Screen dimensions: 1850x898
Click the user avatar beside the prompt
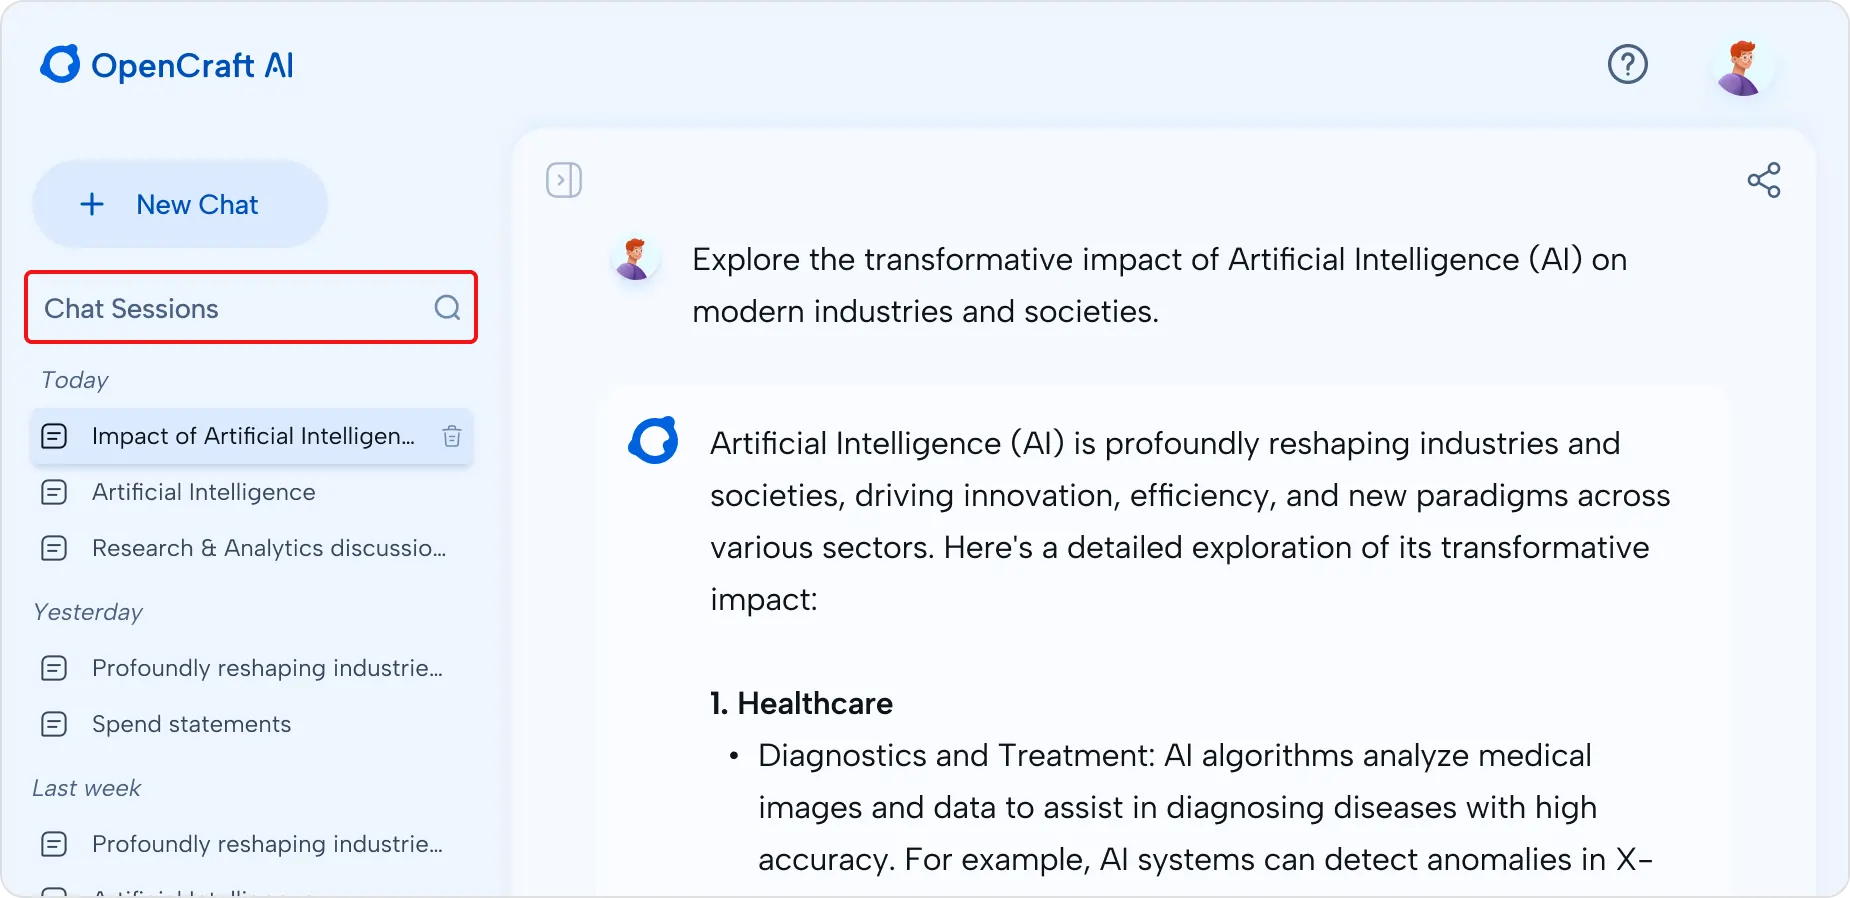pos(635,258)
